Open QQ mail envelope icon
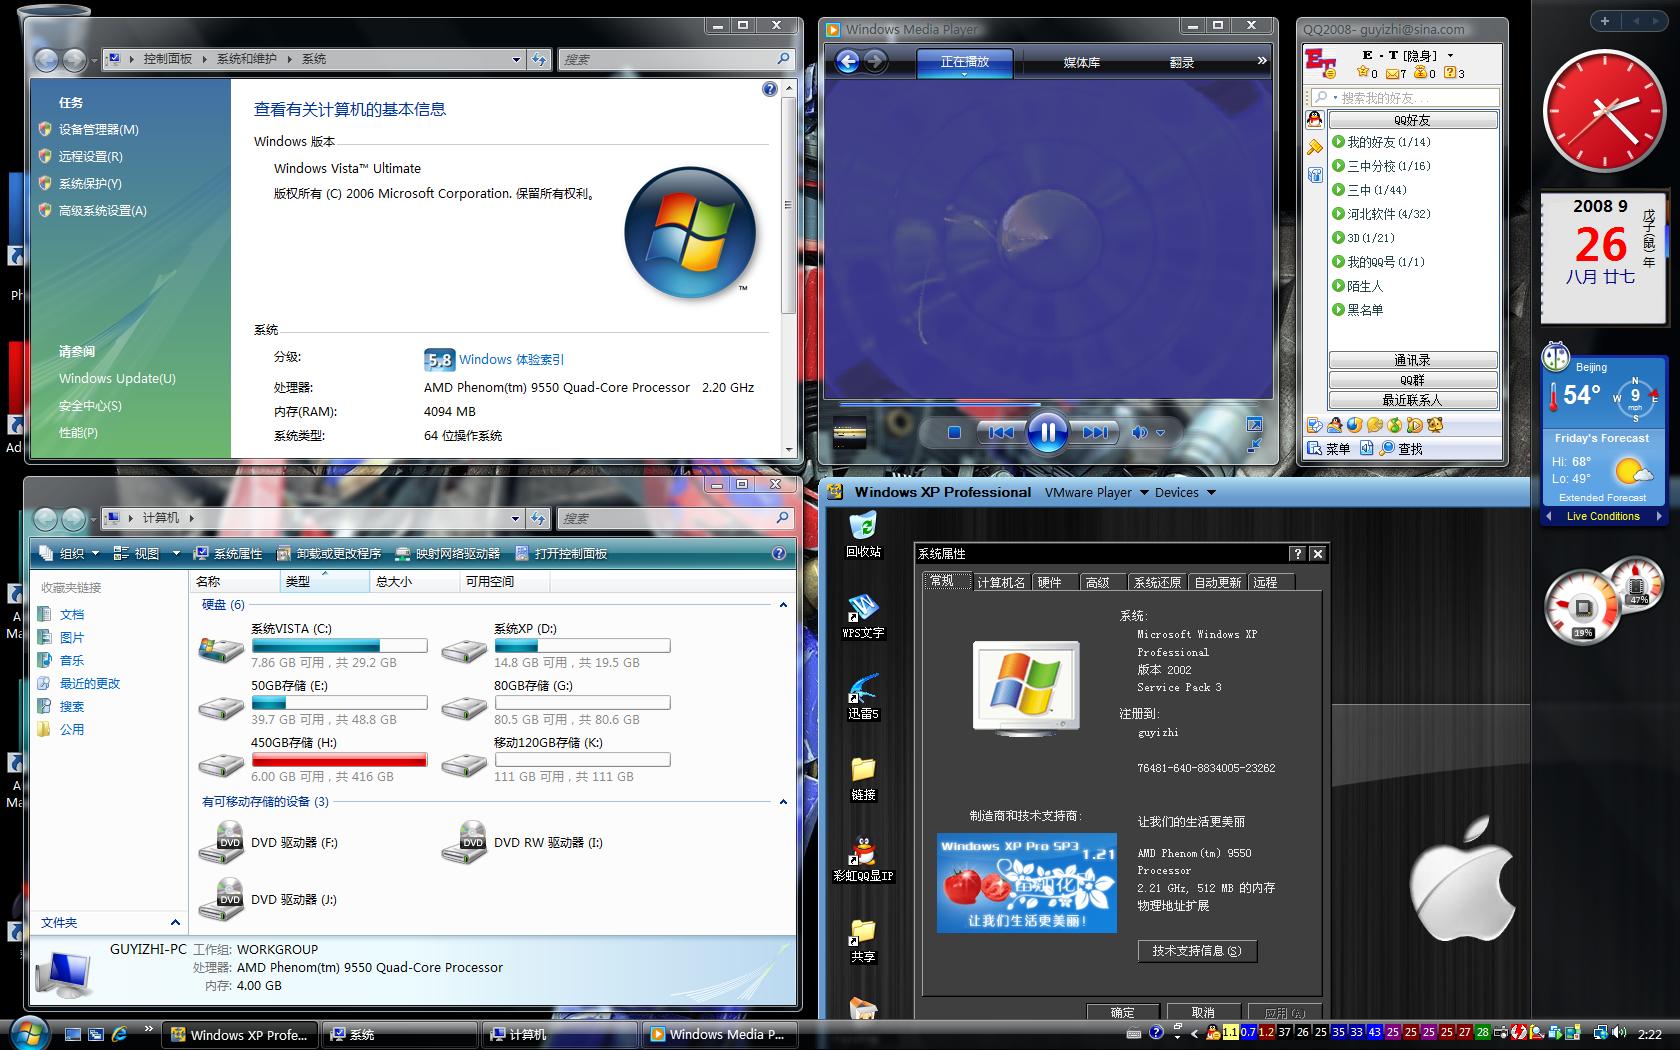 (1393, 73)
